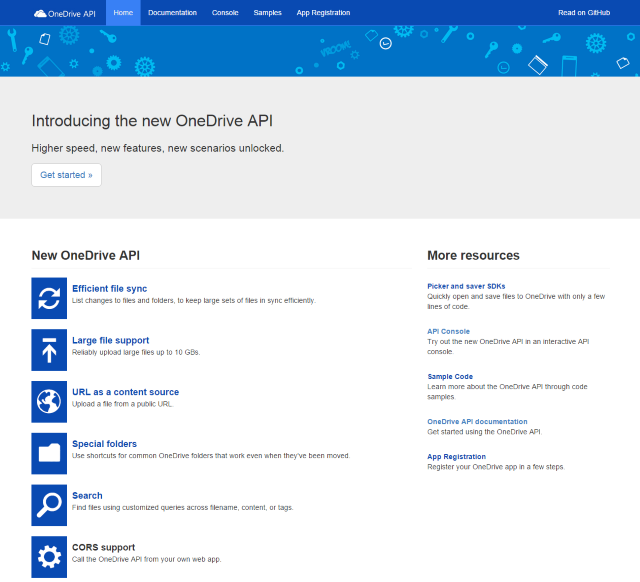Click 'Learn more about the OneDrive API through code samples' text
The width and height of the screenshot is (640, 582).
[507, 392]
